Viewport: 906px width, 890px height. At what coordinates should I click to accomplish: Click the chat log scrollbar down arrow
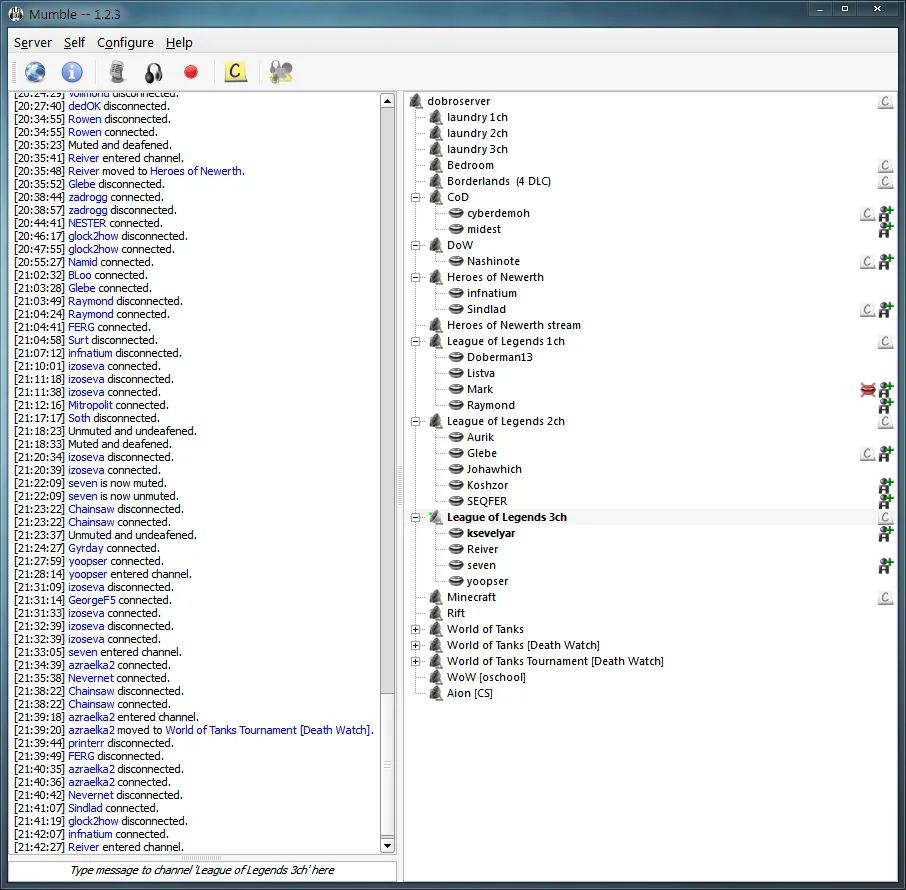point(388,846)
